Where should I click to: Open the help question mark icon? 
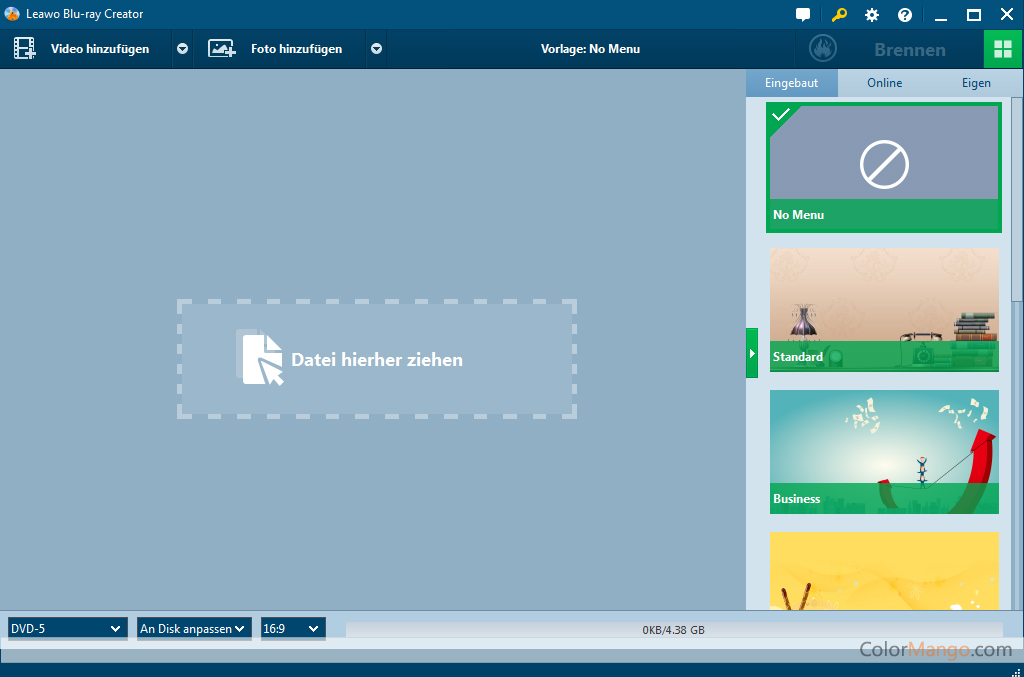(x=904, y=15)
